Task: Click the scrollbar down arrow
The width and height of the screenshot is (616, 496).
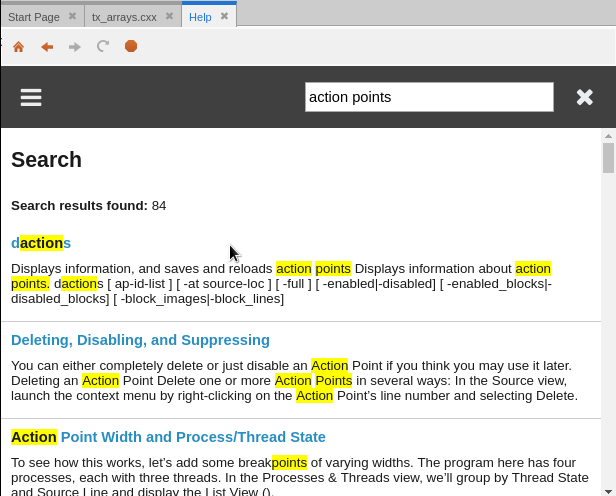Action: [x=608, y=489]
